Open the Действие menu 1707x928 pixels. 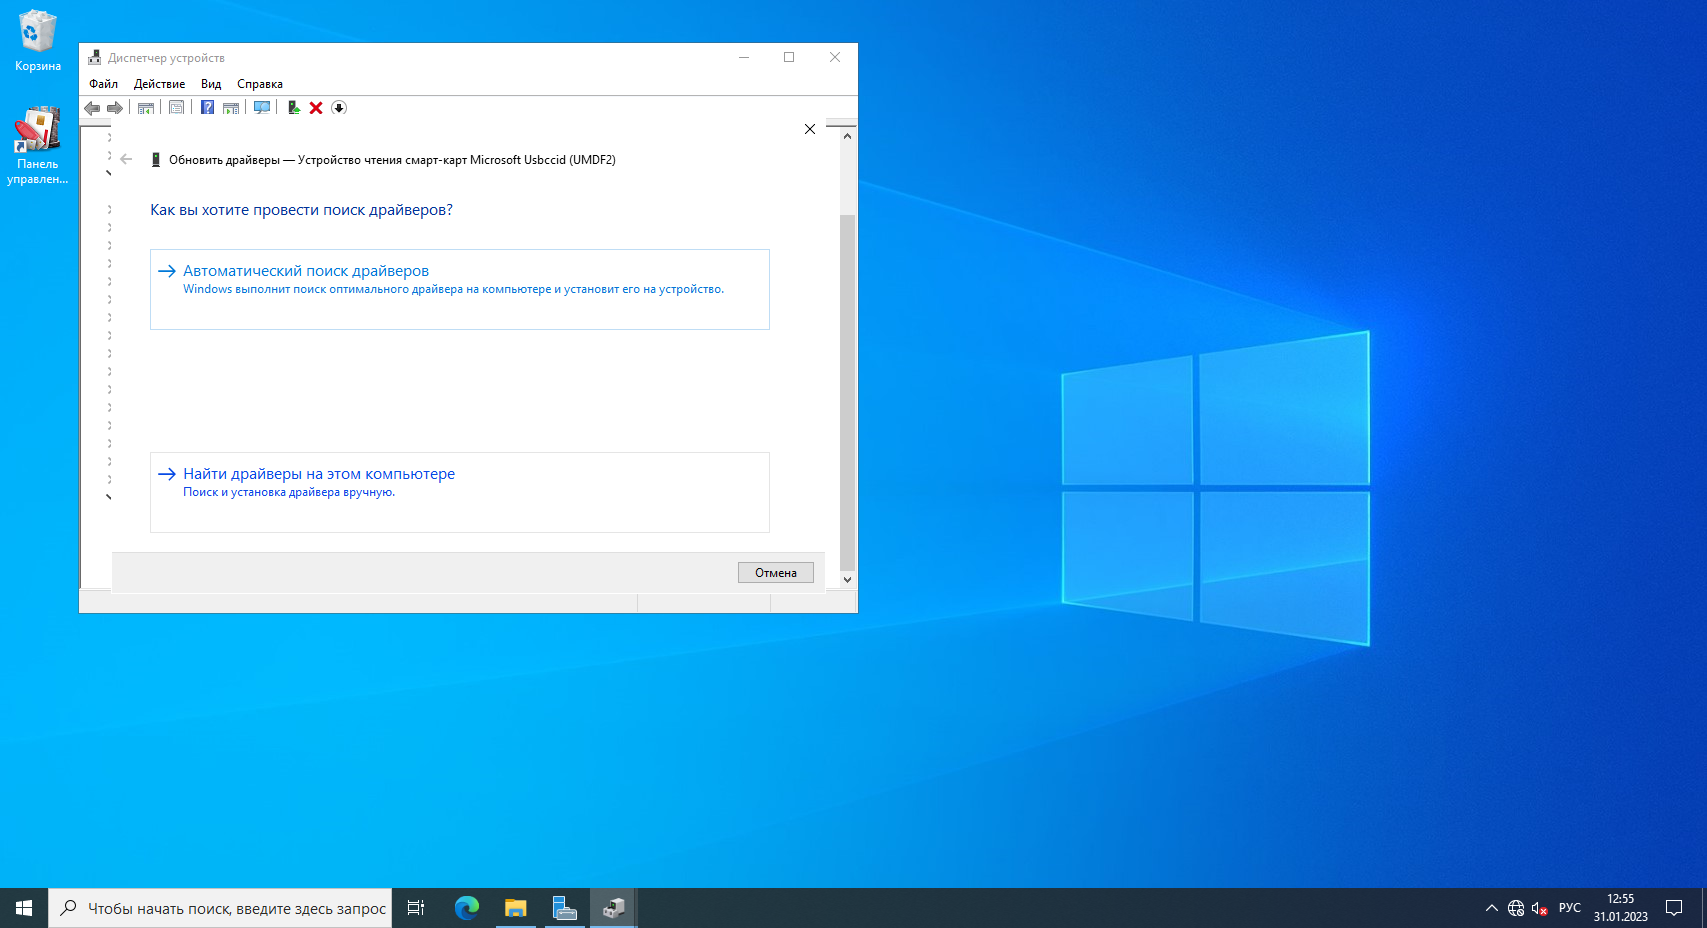[x=159, y=84]
